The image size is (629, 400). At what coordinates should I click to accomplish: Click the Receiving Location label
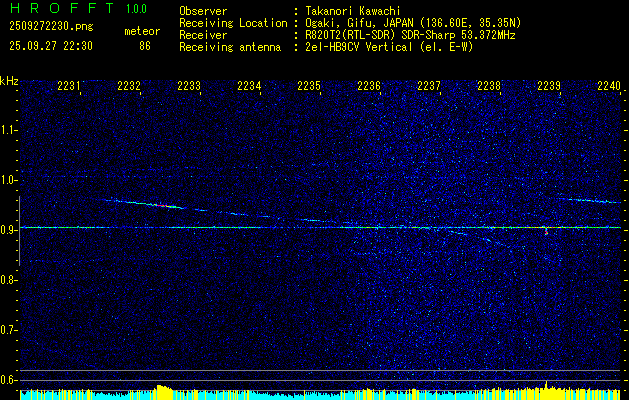(233, 23)
